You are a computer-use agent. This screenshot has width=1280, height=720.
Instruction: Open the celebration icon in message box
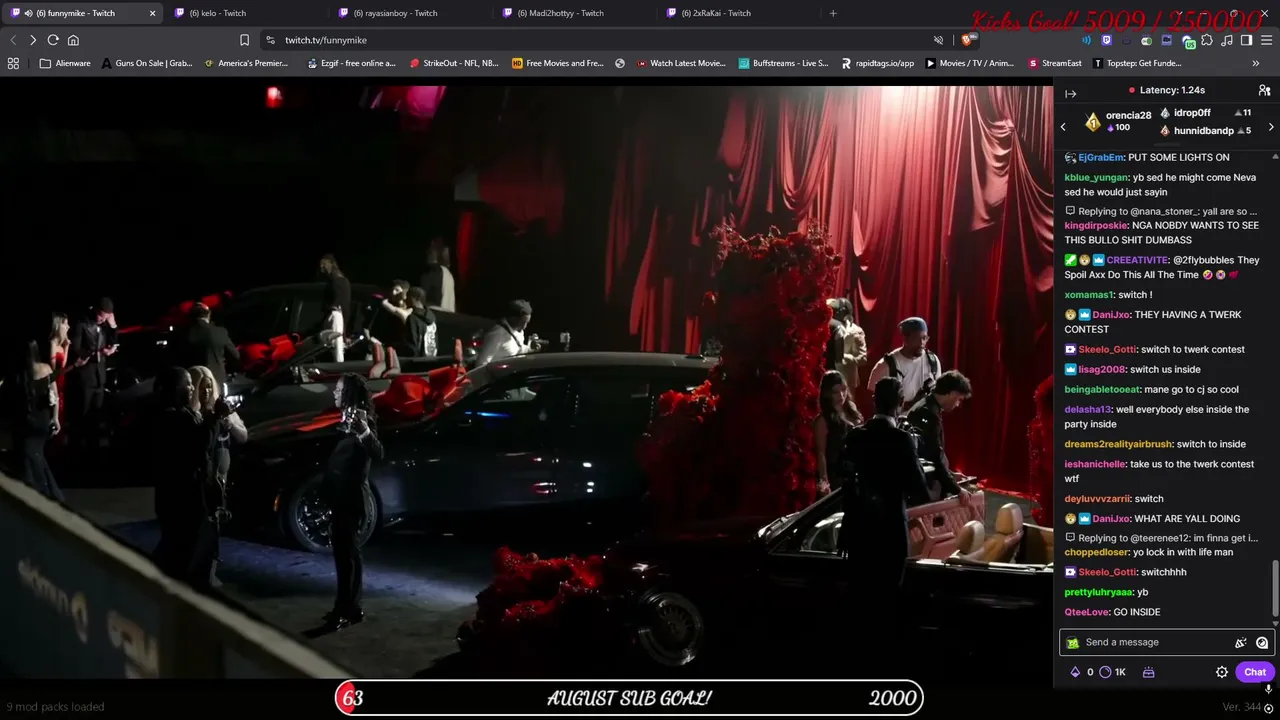coord(1240,643)
